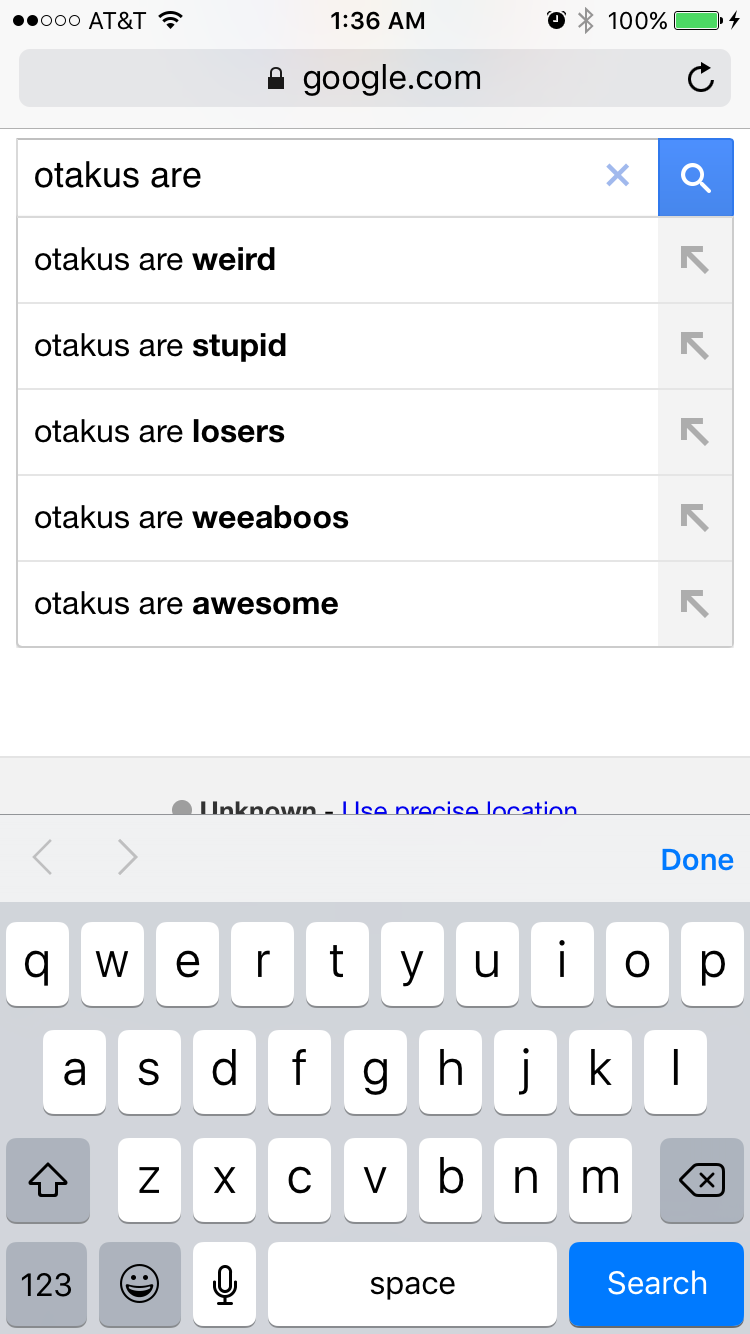Toggle the shift key on the keyboard
Screen dimensions: 750x1334
click(48, 1181)
